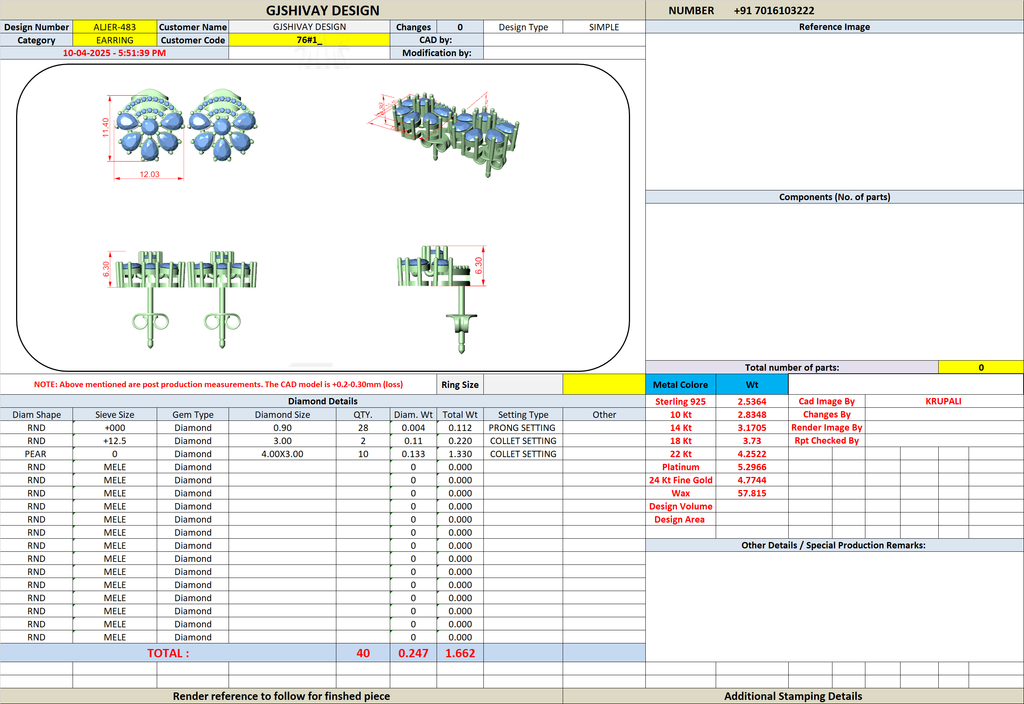Select the grand total weight 1.662
1024x704 pixels.
[460, 653]
